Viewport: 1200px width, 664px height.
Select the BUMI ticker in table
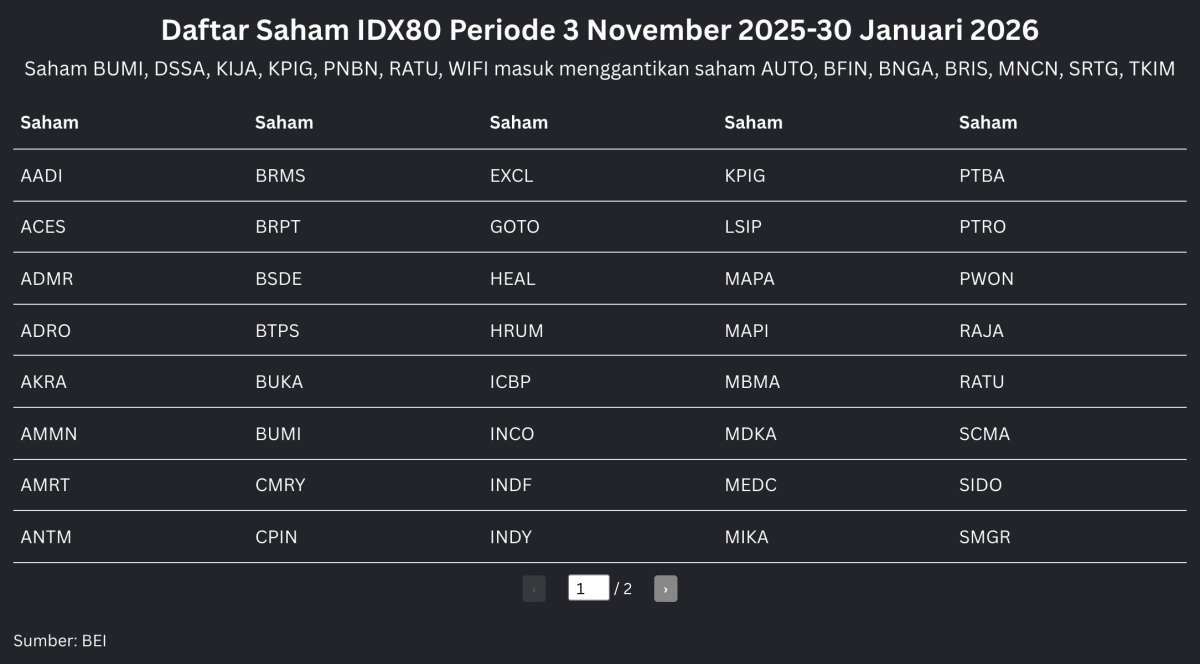278,434
